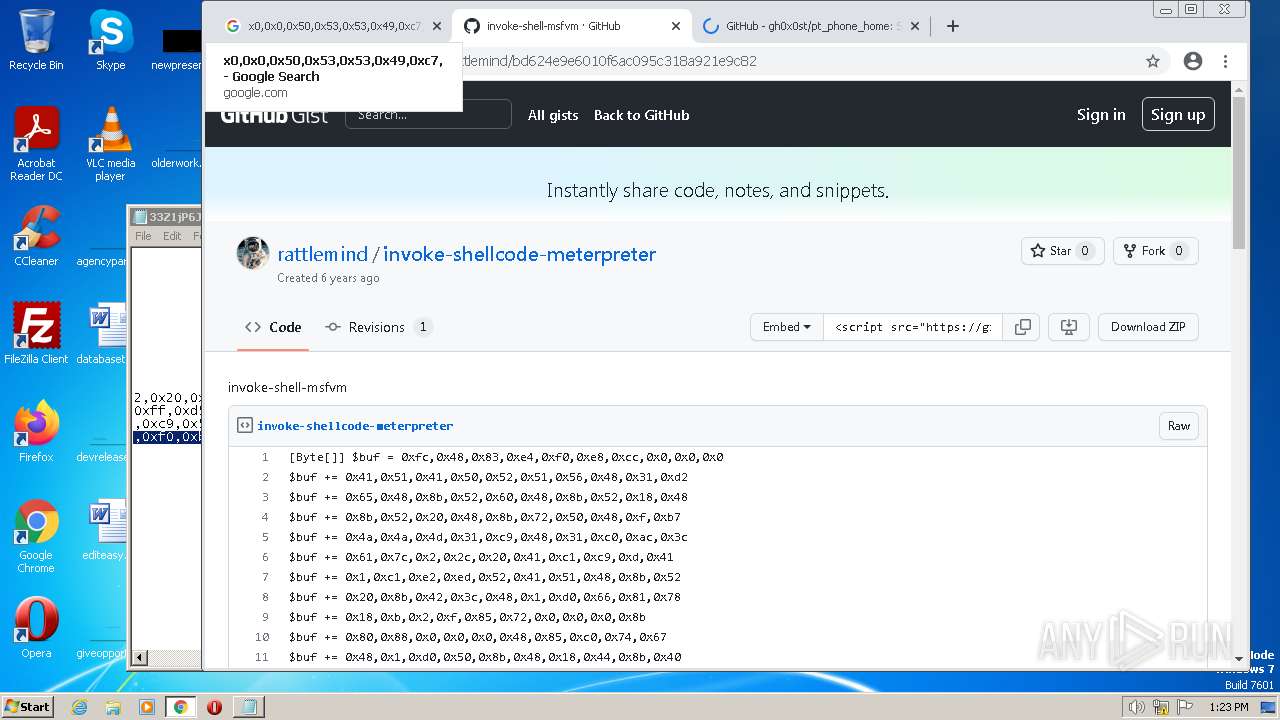The image size is (1280, 720).
Task: Click the Chrome taskbar button
Action: pos(180,707)
